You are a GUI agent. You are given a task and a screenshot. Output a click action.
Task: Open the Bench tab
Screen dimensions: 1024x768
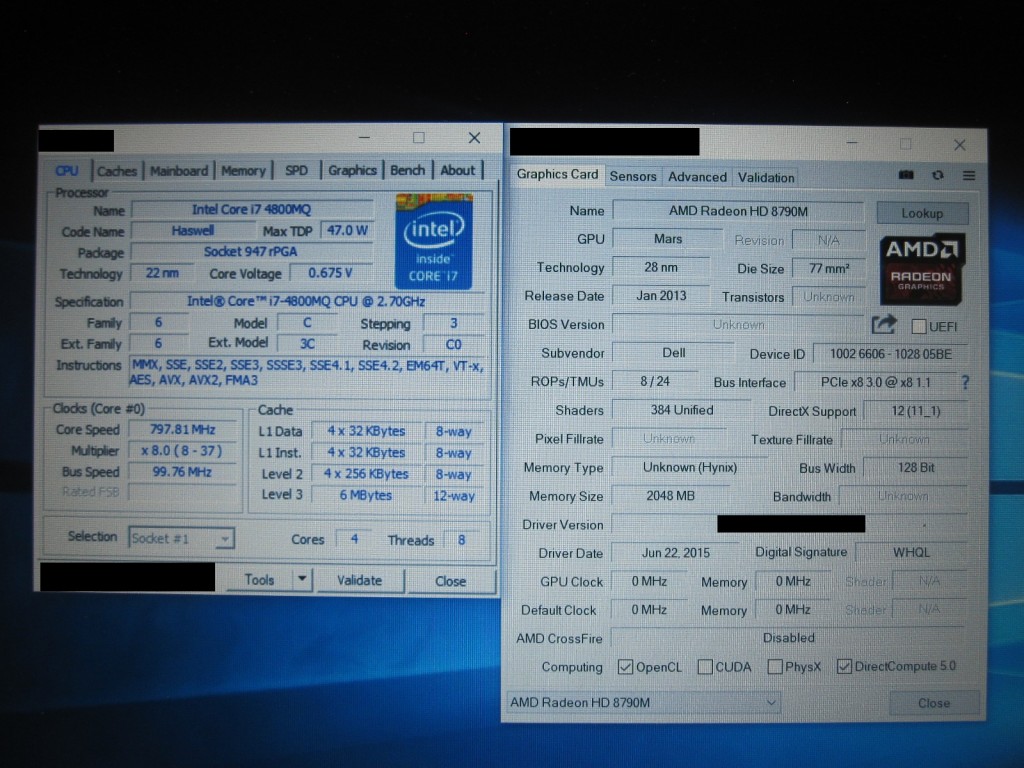click(x=408, y=170)
